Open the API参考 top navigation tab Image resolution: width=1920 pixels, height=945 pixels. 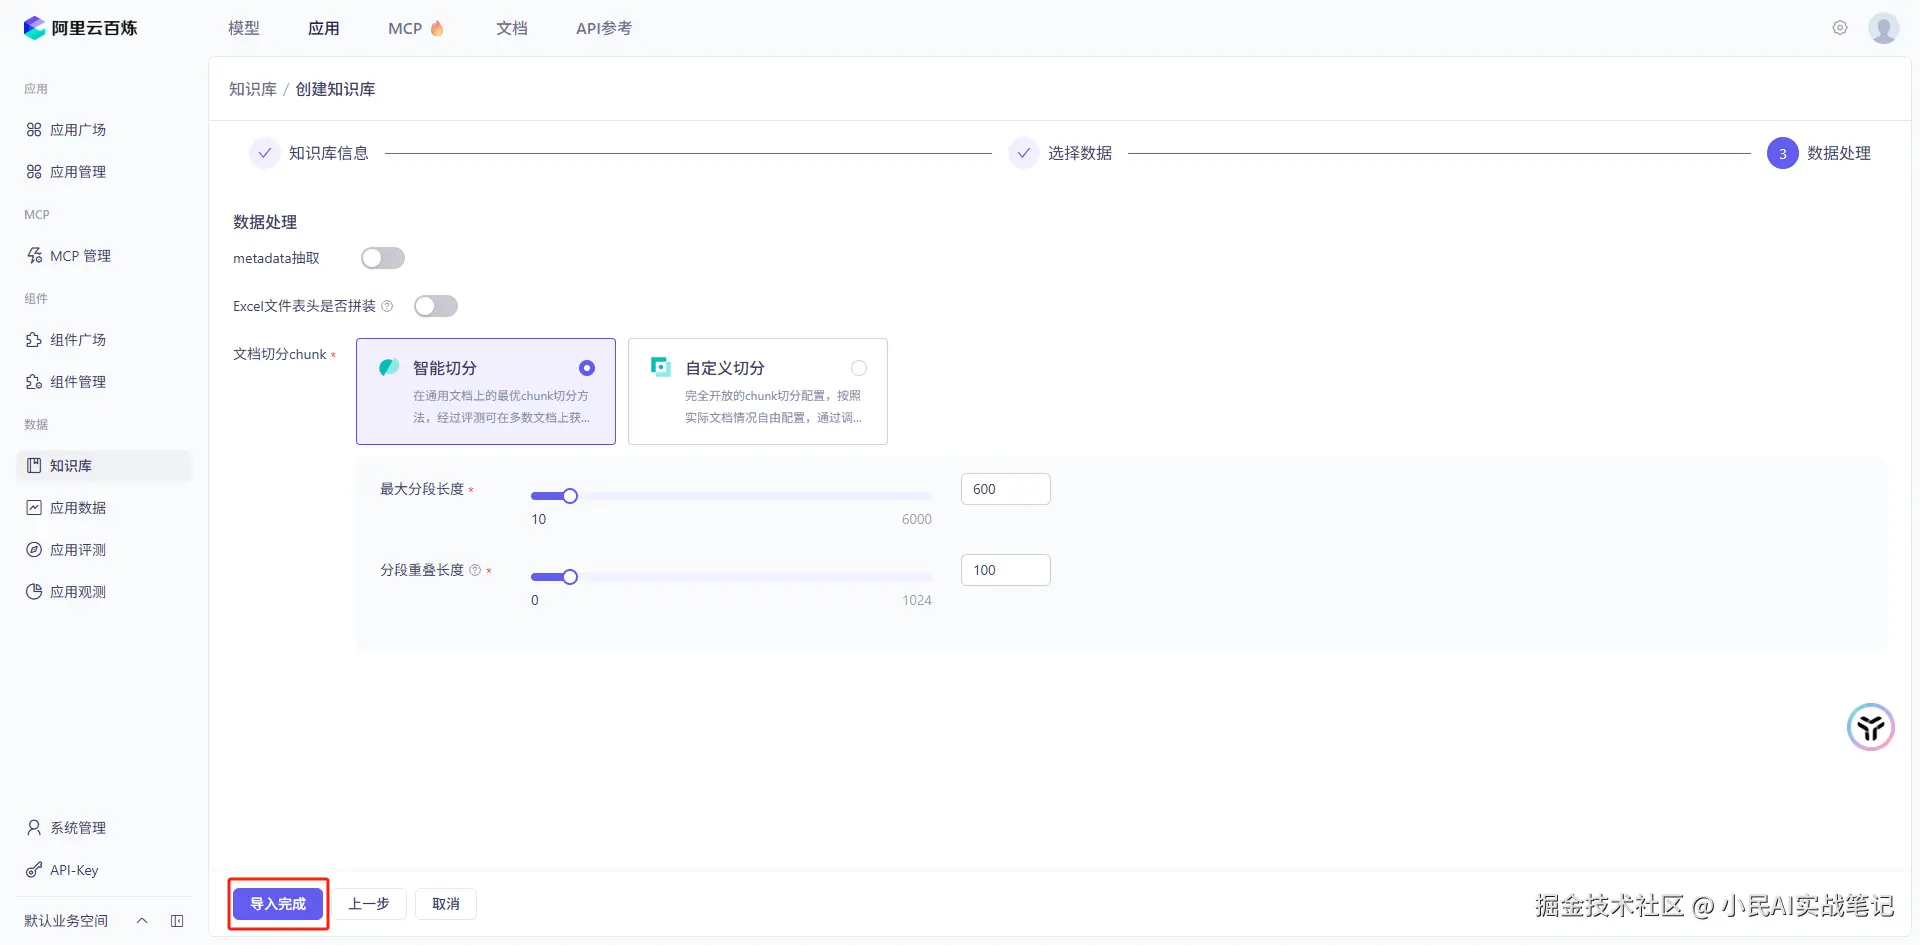[x=604, y=28]
